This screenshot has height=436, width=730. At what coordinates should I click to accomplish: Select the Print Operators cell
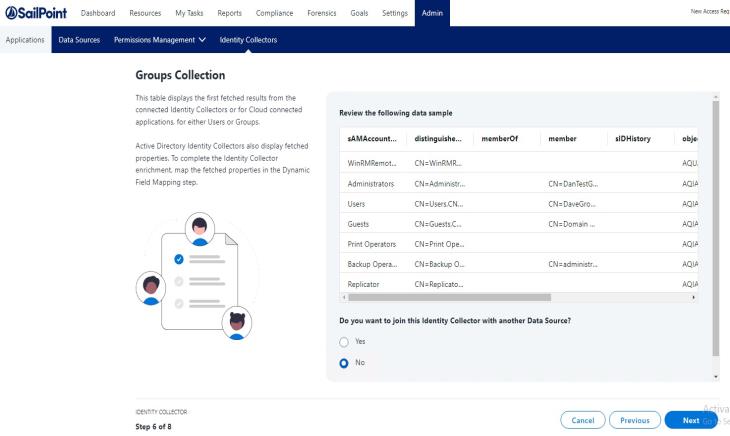[372, 244]
